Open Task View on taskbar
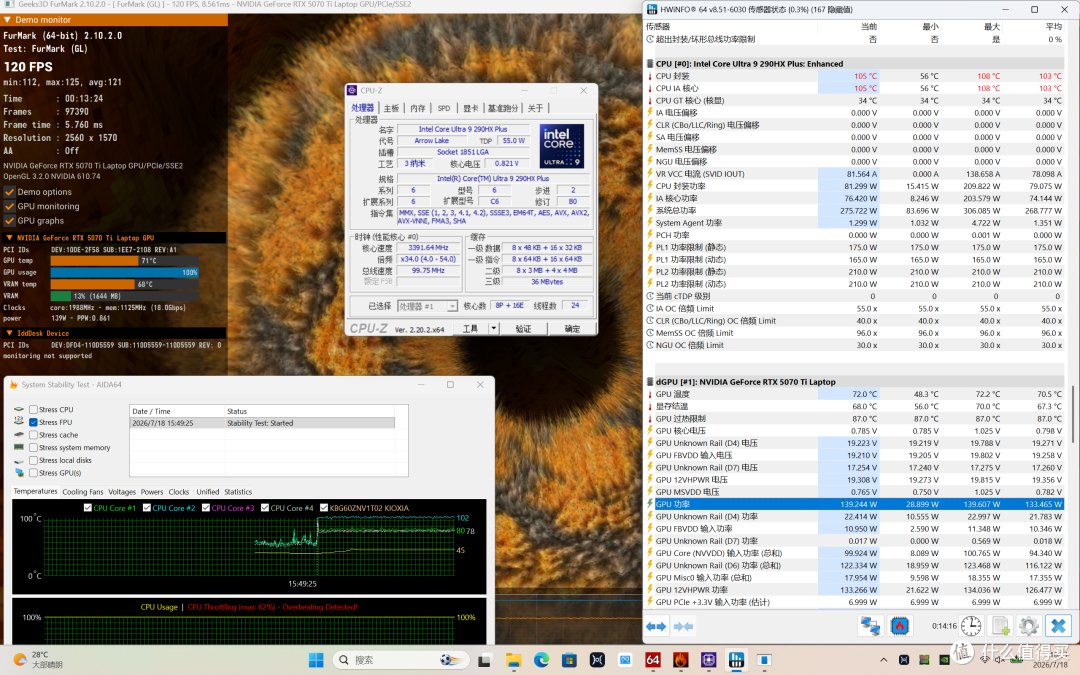Image resolution: width=1080 pixels, height=675 pixels. pyautogui.click(x=485, y=660)
